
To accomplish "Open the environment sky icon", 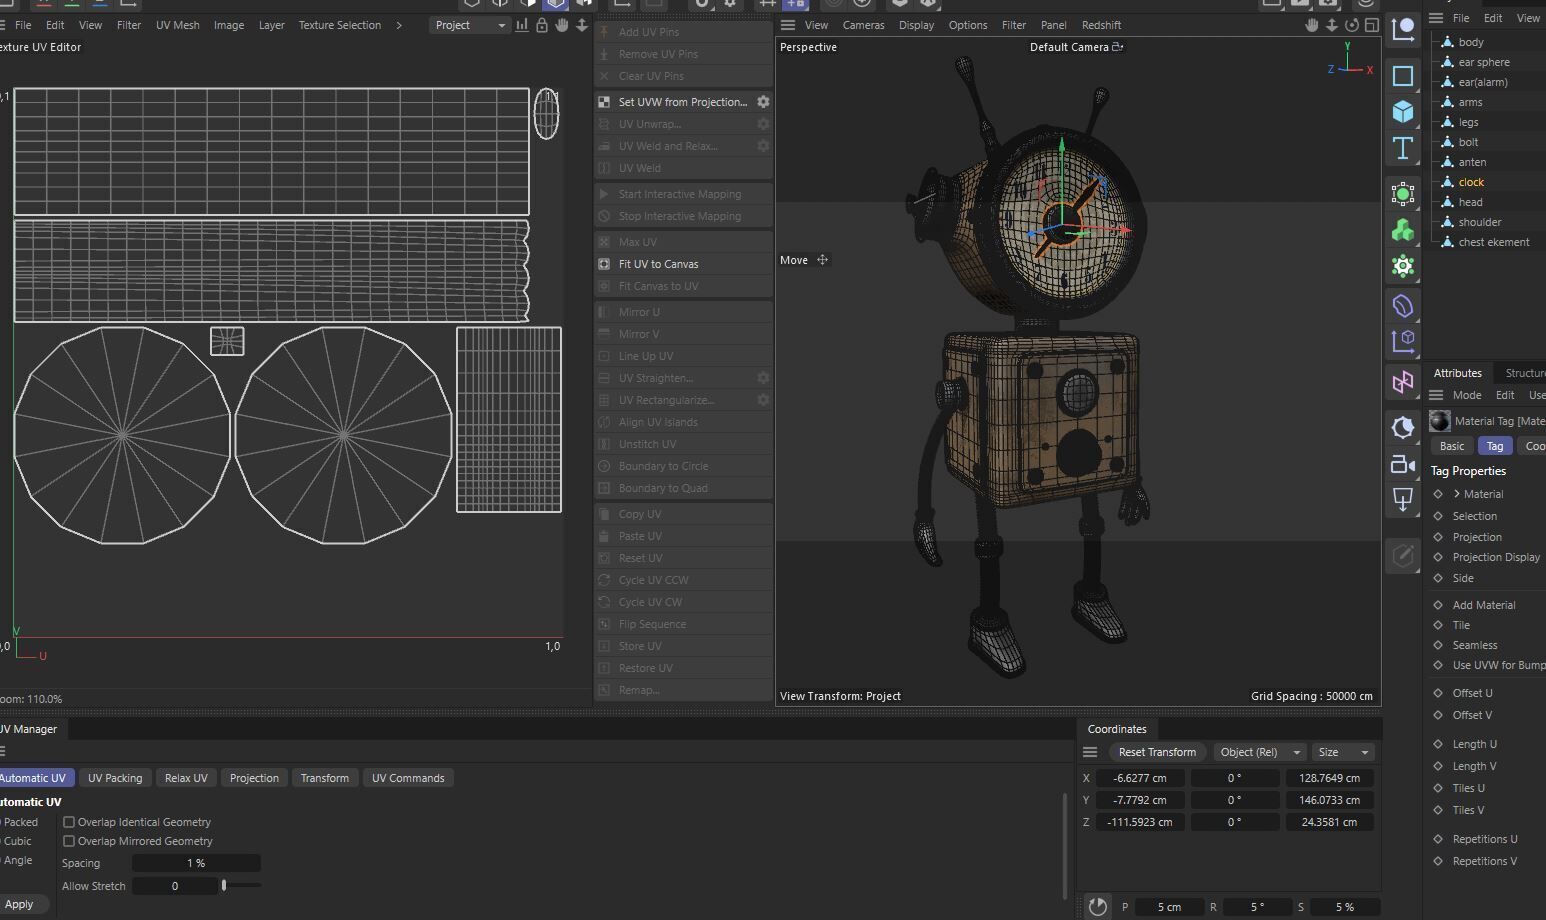I will (x=1403, y=427).
